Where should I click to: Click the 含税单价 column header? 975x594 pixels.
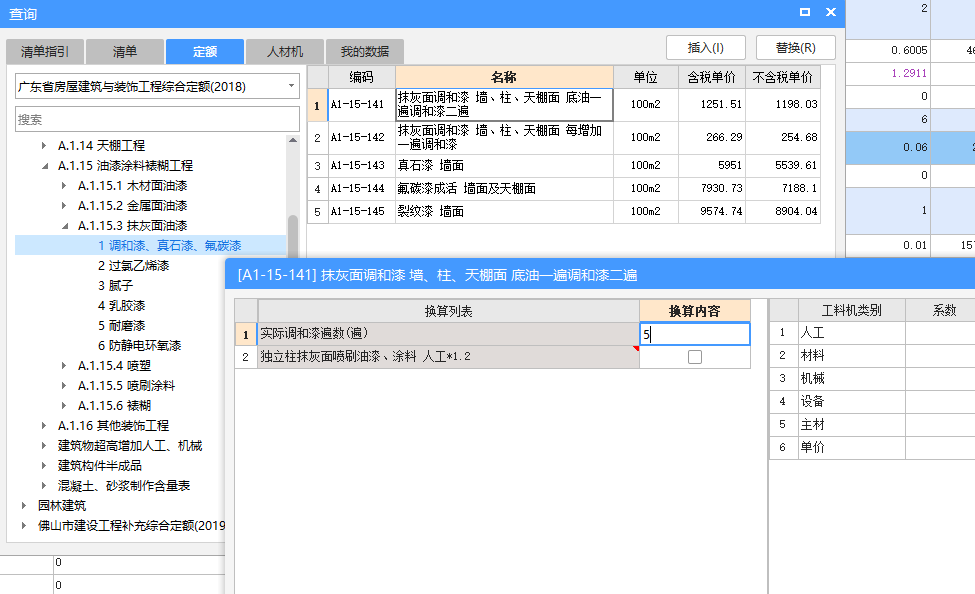click(712, 77)
